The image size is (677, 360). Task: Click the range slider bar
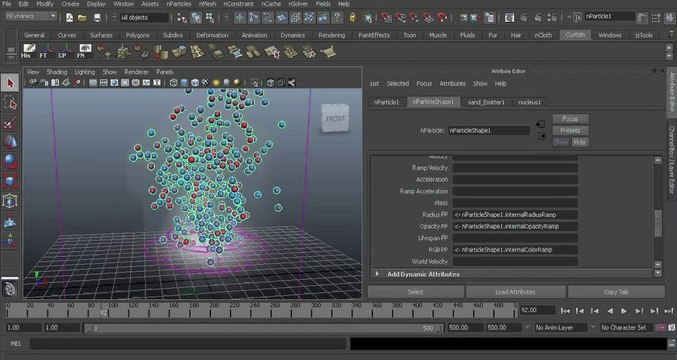[x=263, y=328]
